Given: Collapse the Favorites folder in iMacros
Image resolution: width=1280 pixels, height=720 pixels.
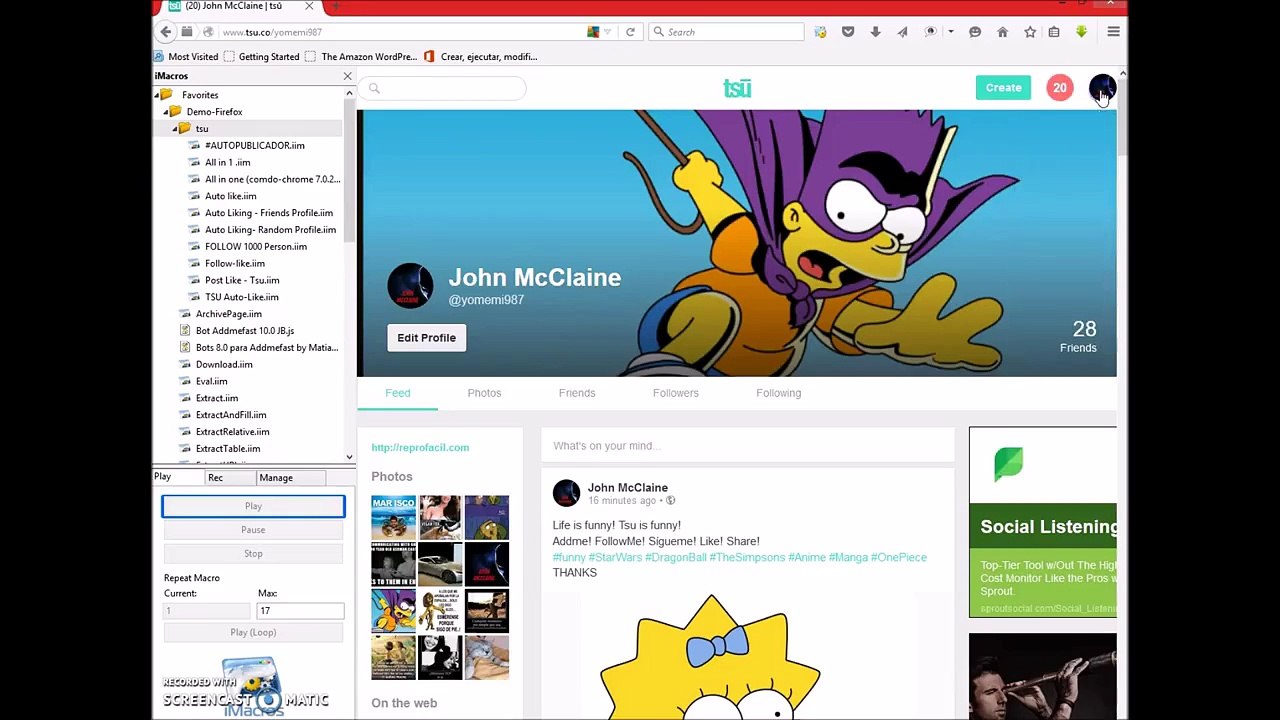Looking at the screenshot, I should point(158,95).
